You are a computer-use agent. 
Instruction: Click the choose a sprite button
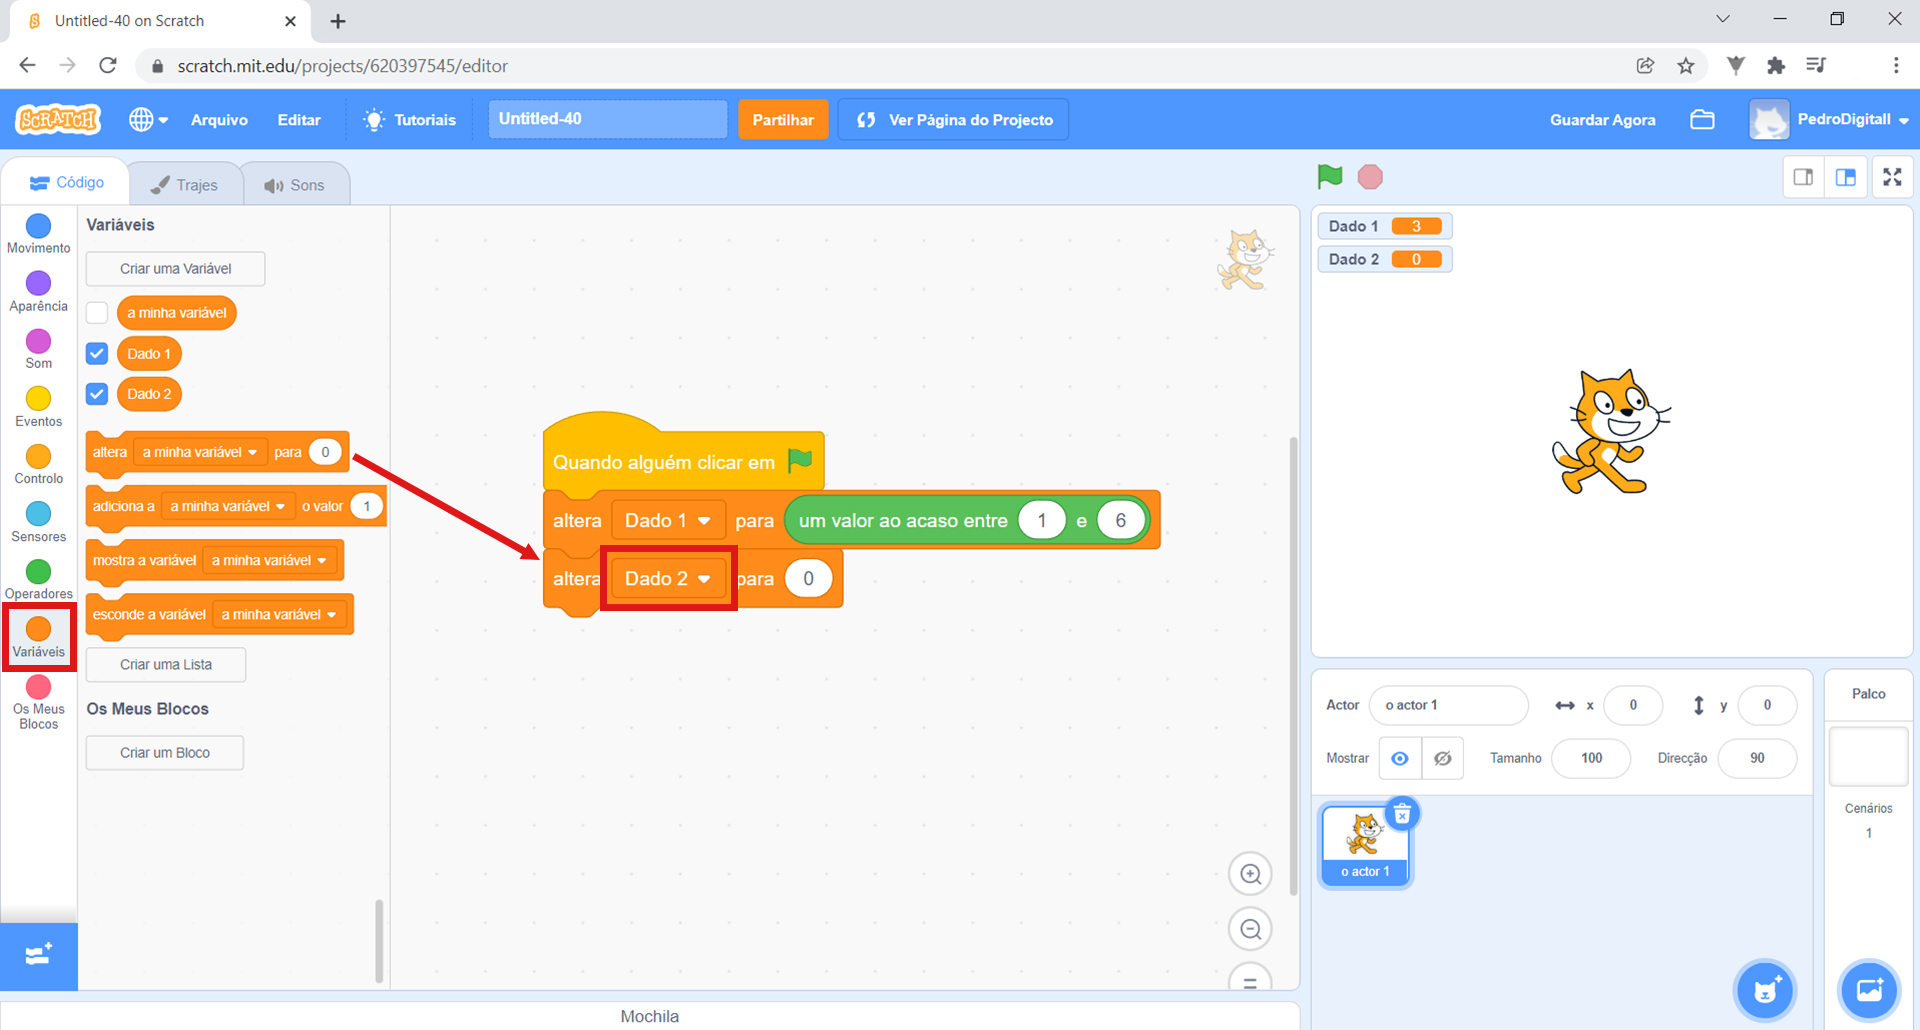pos(1766,990)
